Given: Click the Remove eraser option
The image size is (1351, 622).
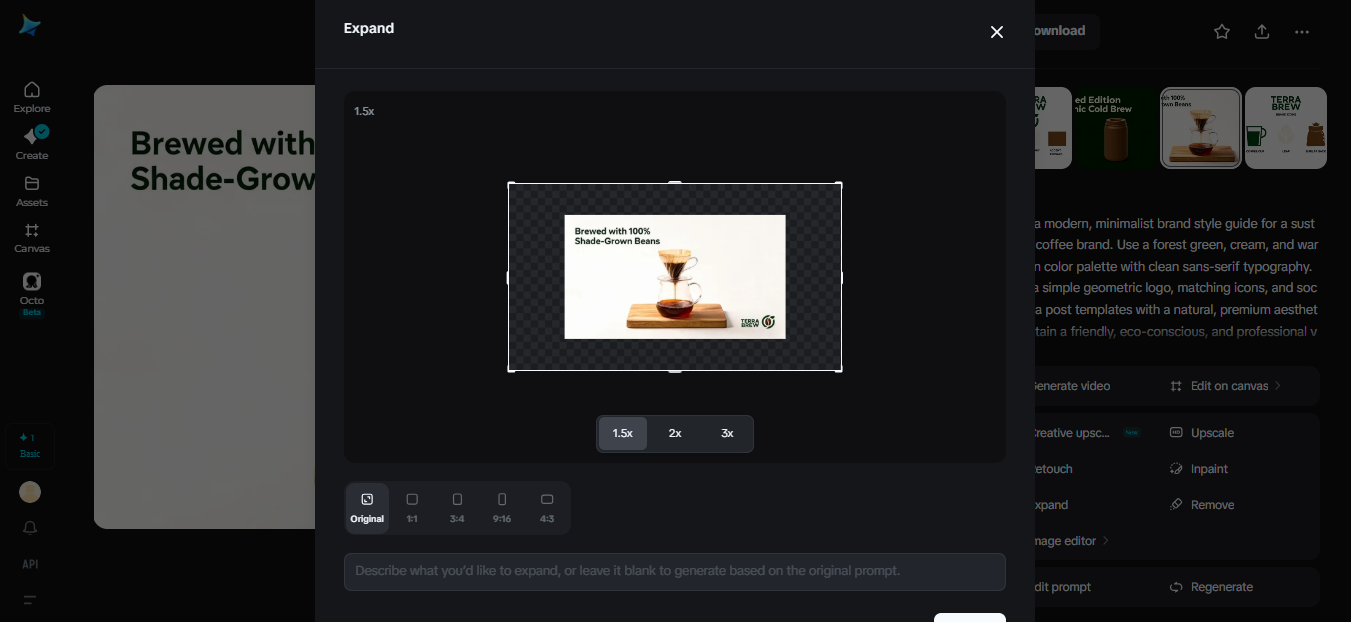Looking at the screenshot, I should pyautogui.click(x=1202, y=505).
